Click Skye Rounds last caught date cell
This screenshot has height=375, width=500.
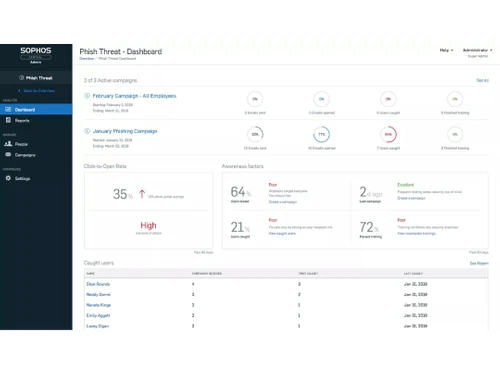click(415, 284)
